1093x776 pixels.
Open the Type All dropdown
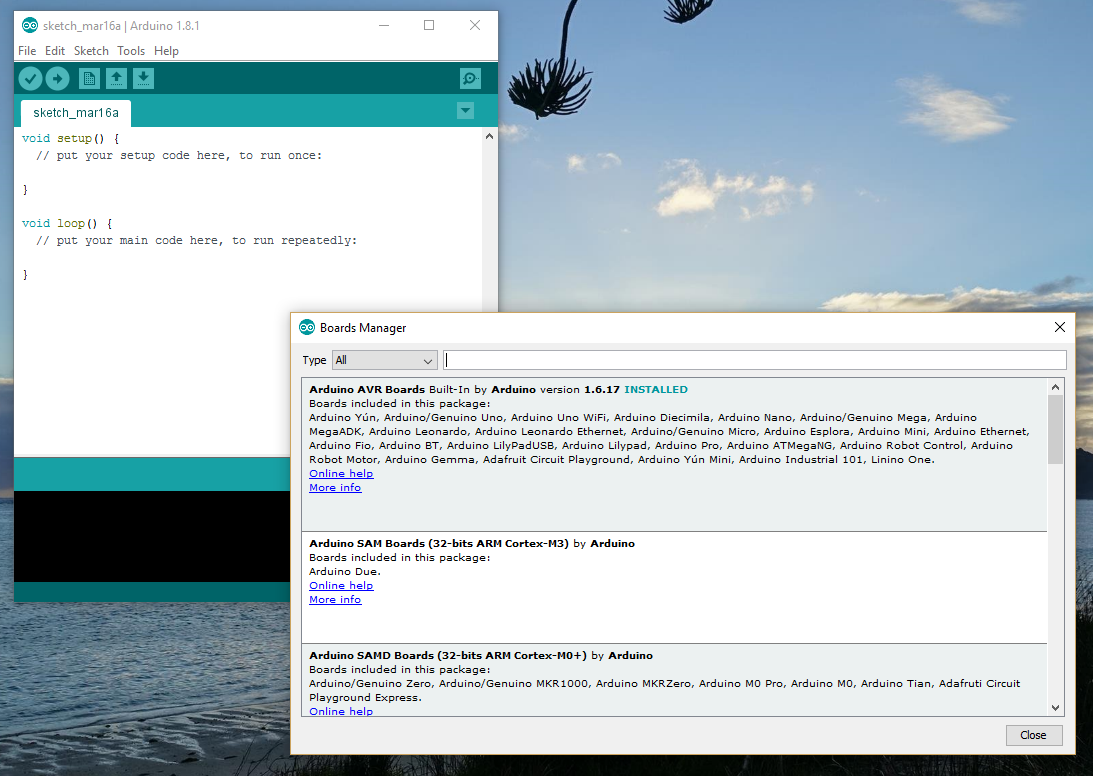point(385,360)
